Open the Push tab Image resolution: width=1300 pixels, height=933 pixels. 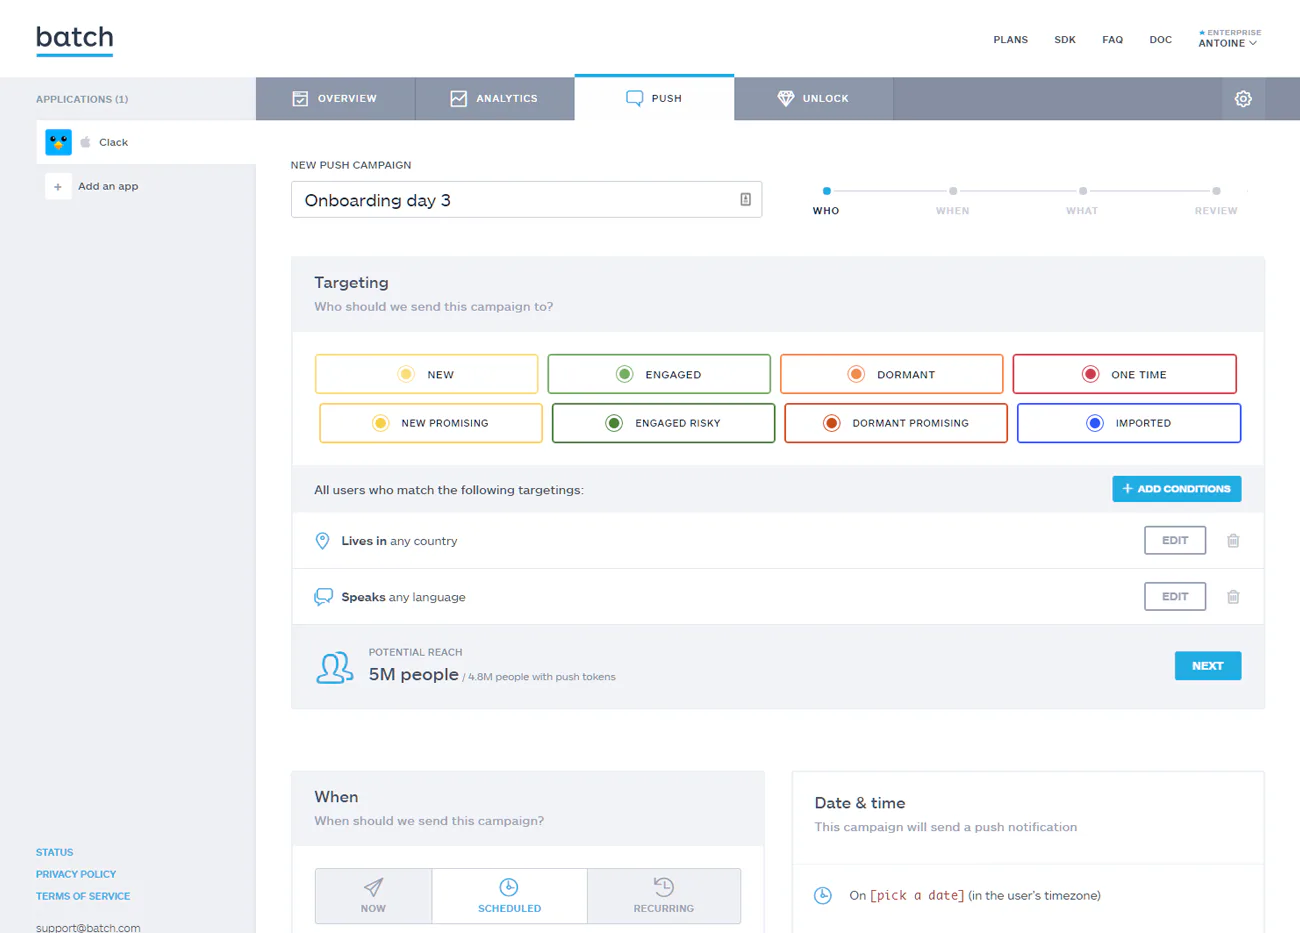coord(654,98)
